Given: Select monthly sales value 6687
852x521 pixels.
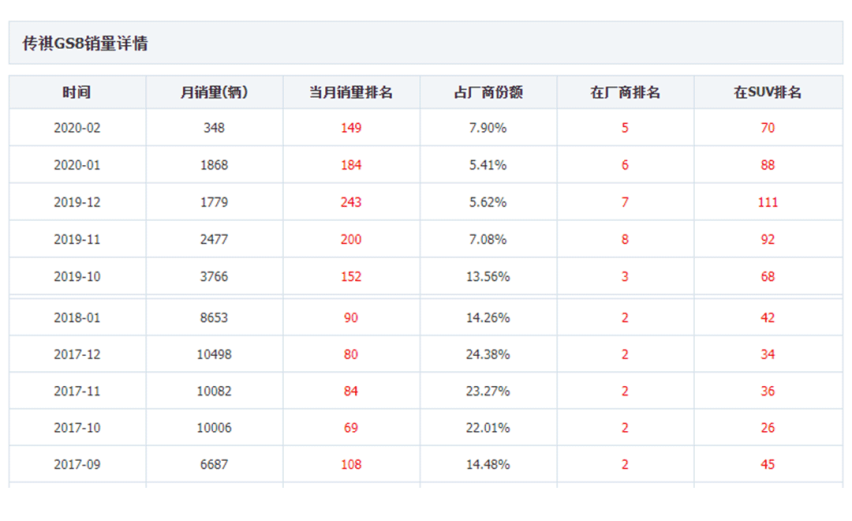Looking at the screenshot, I should [214, 464].
